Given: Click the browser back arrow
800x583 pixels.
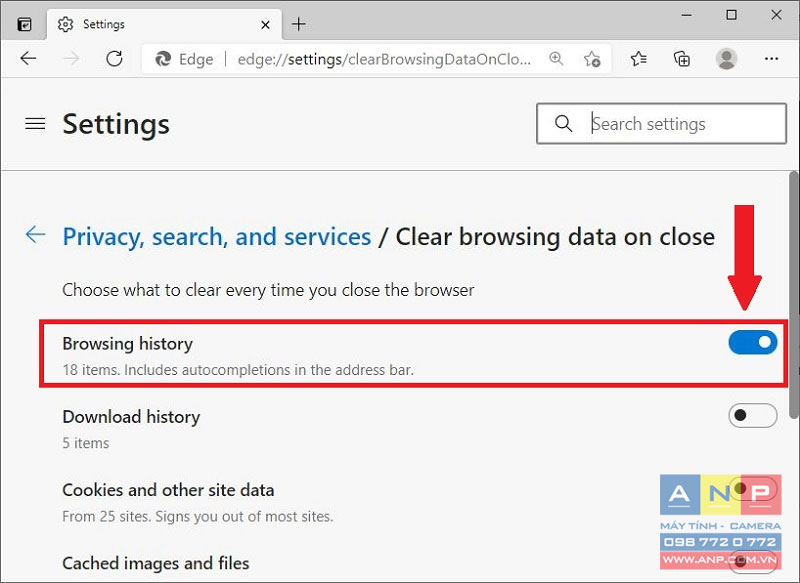Looking at the screenshot, I should 28,59.
